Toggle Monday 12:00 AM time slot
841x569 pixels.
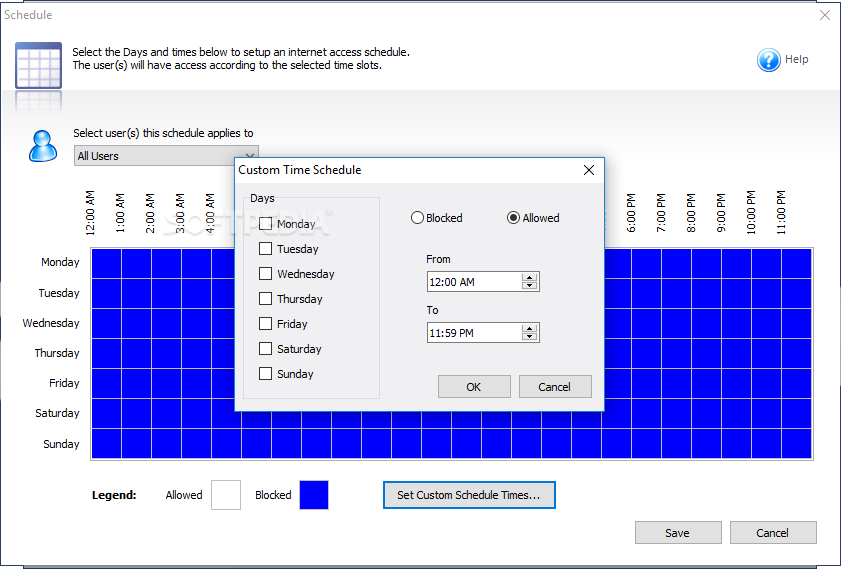106,263
